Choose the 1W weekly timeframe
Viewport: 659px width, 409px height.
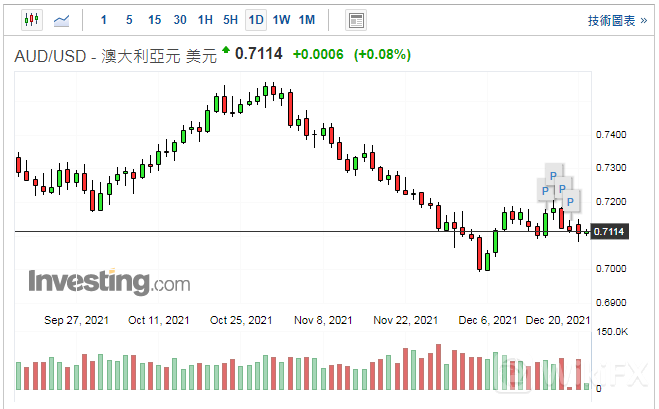[281, 19]
